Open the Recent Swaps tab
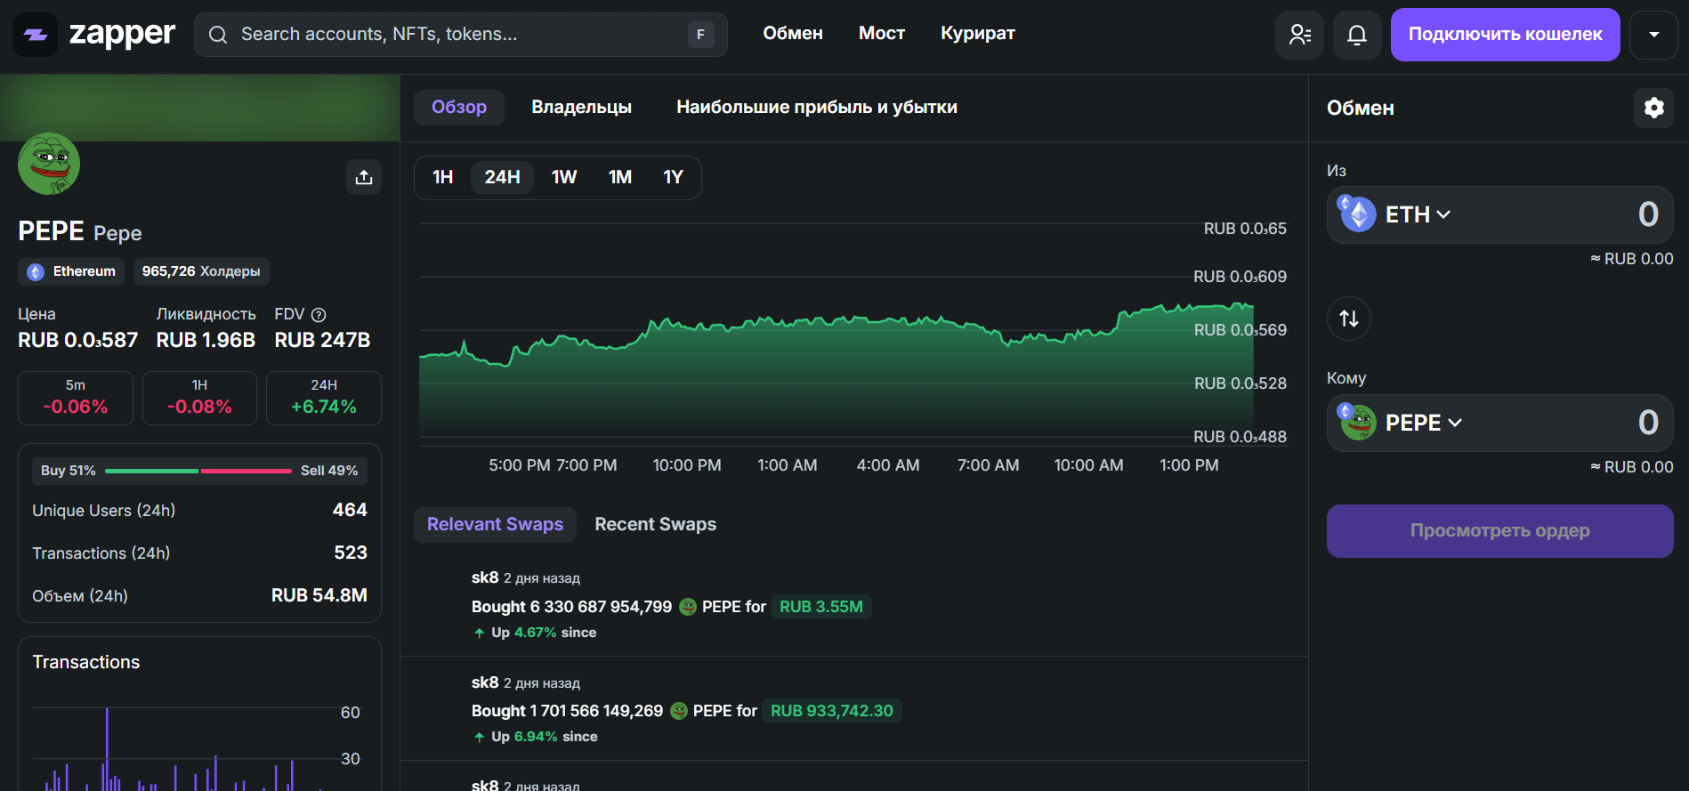This screenshot has height=791, width=1689. pos(655,524)
